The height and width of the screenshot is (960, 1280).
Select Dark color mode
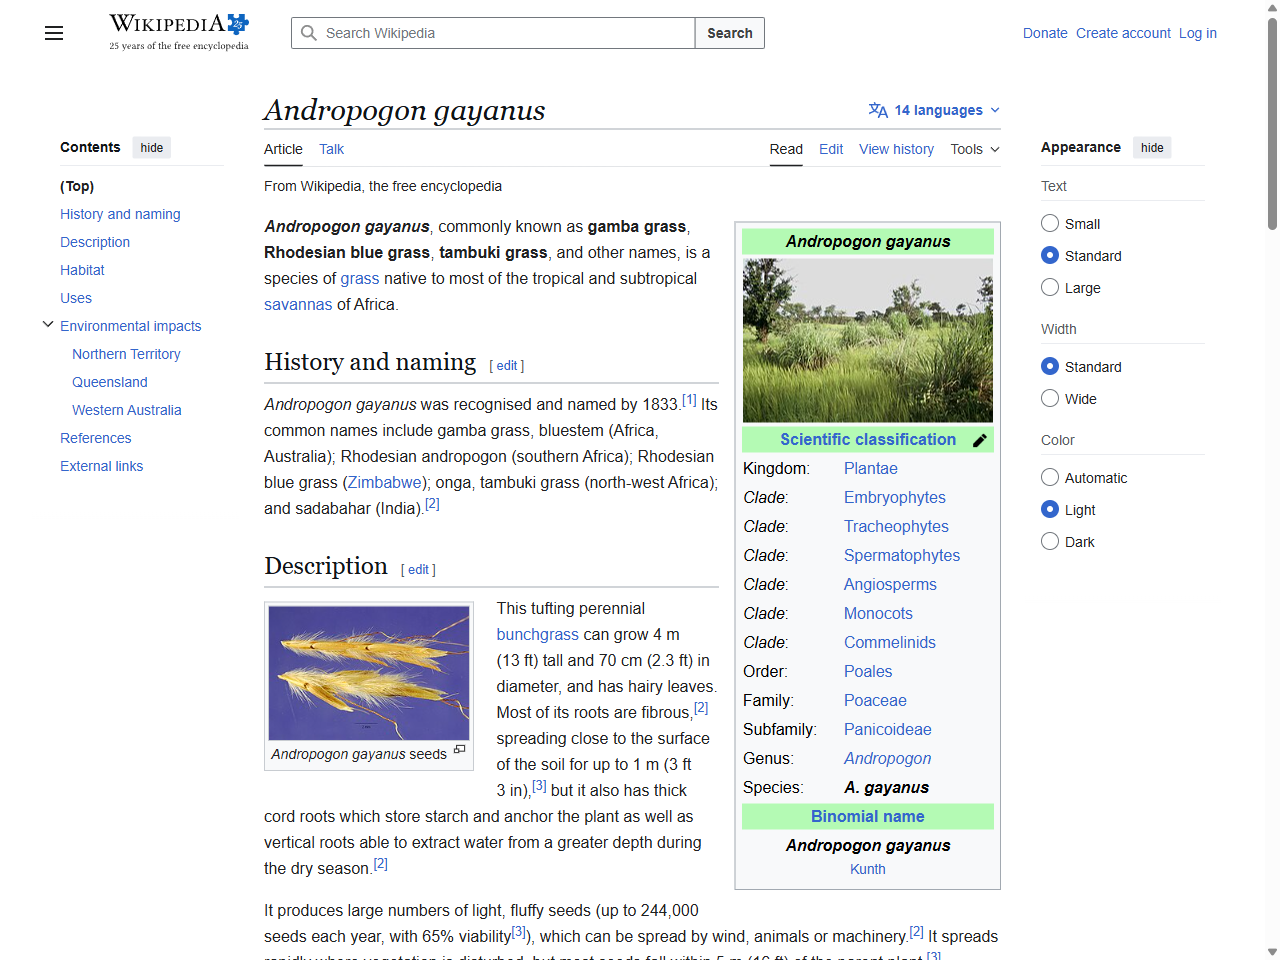tap(1050, 541)
